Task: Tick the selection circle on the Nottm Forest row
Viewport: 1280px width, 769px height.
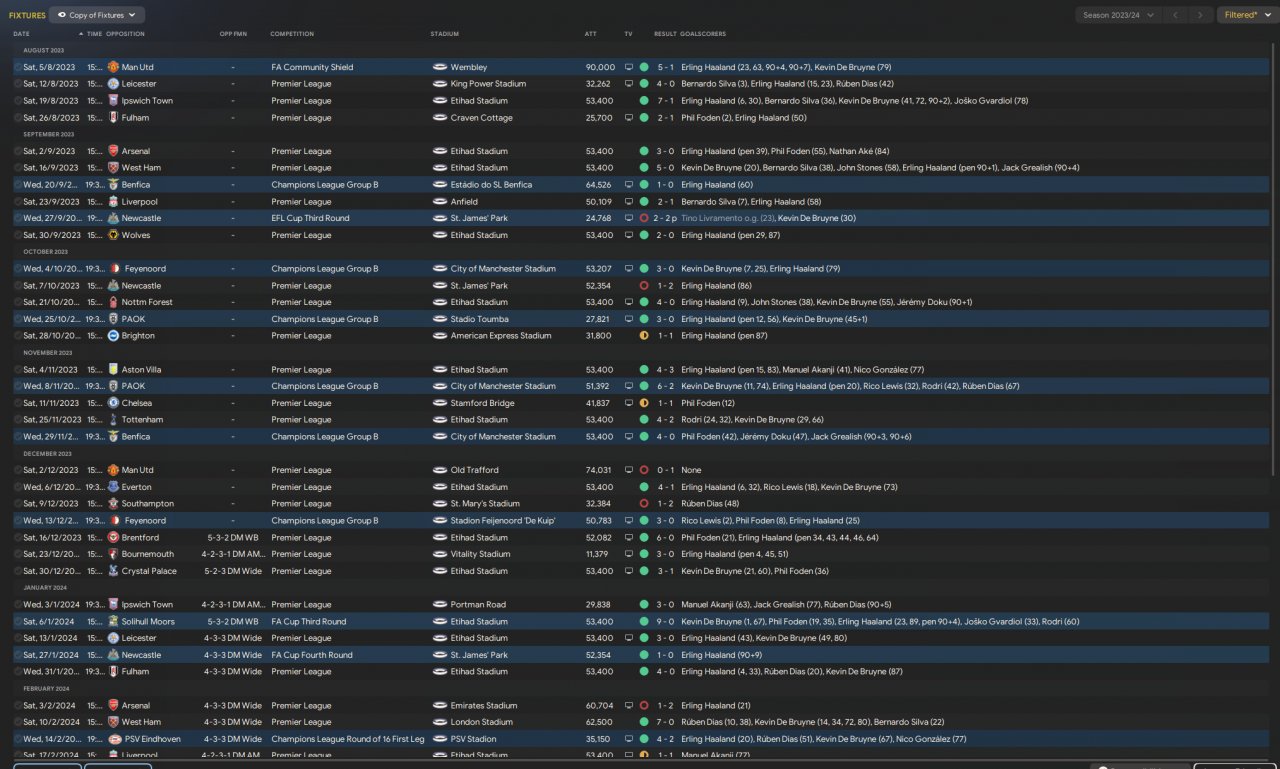Action: coord(18,302)
